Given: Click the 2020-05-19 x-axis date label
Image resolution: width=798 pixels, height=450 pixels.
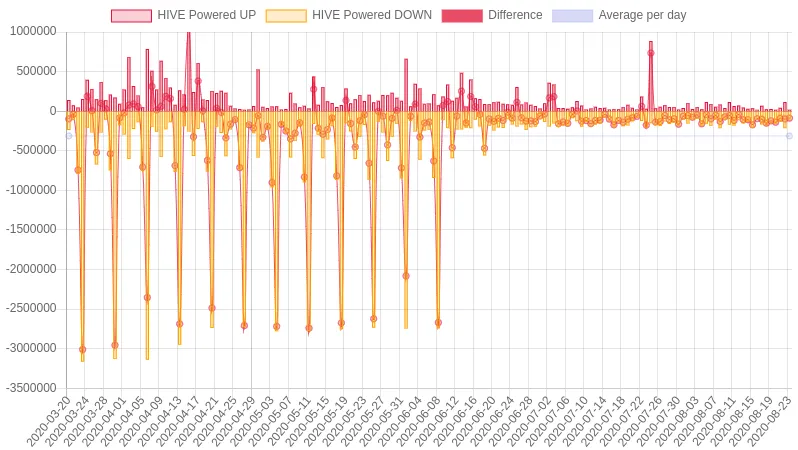Looking at the screenshot, I should click(325, 420).
